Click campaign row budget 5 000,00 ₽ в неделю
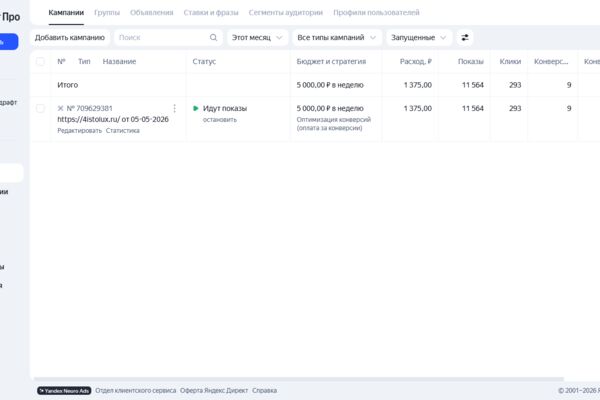Screen dimensions: 600x400 point(330,108)
